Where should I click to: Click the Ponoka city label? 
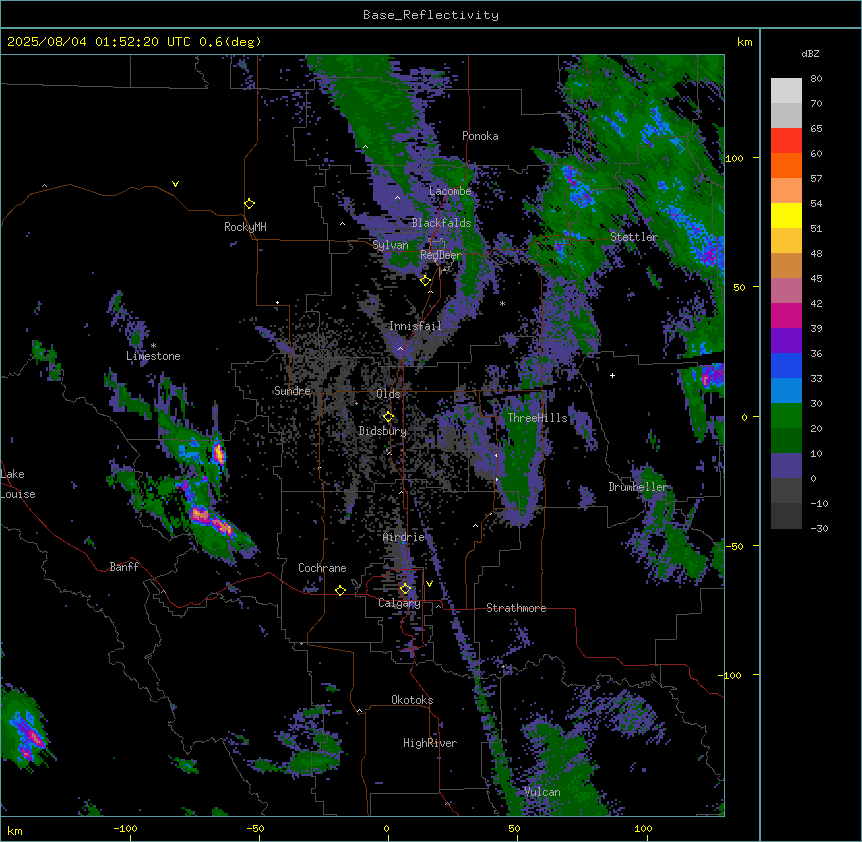pos(480,136)
